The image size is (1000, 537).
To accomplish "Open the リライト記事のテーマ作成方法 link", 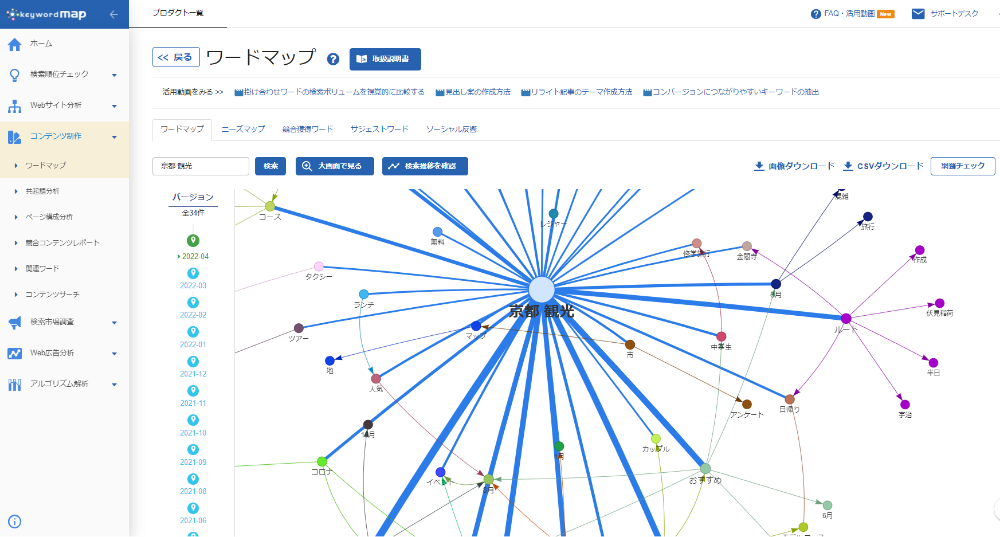I will coord(577,92).
